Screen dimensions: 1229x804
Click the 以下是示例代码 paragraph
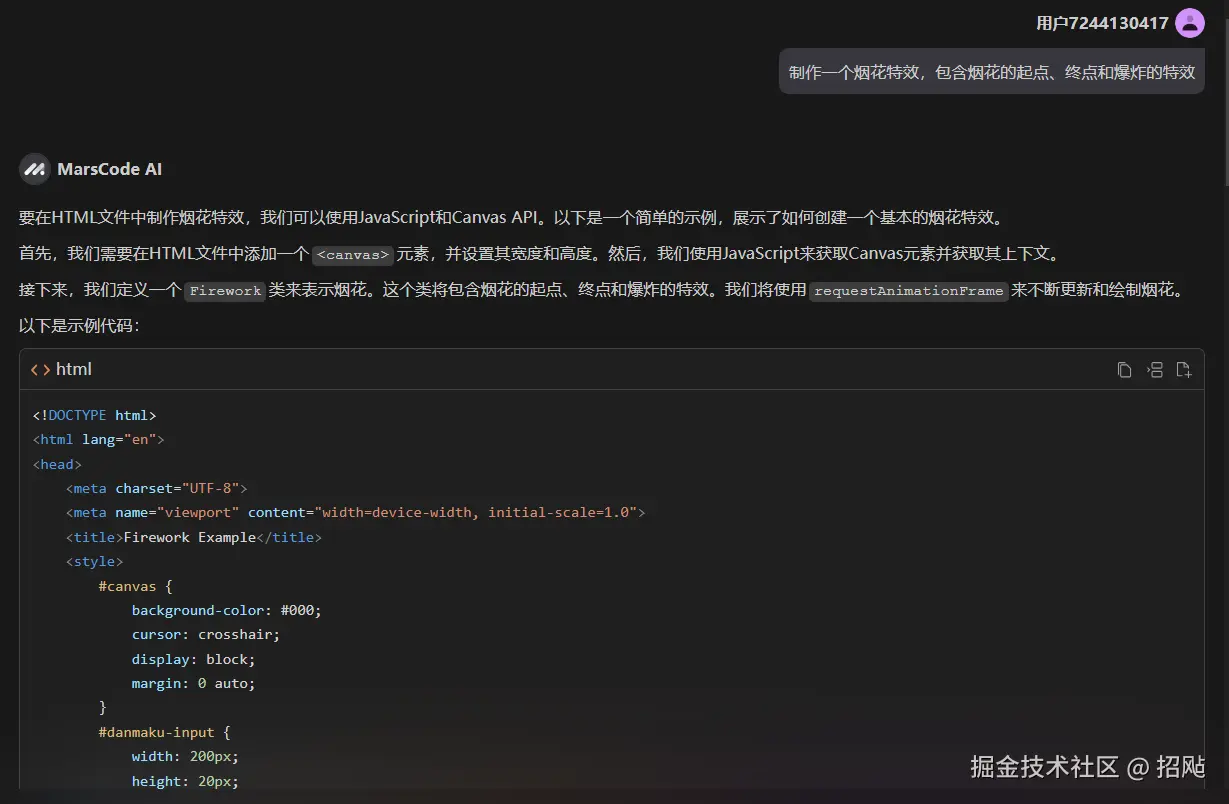tap(79, 326)
